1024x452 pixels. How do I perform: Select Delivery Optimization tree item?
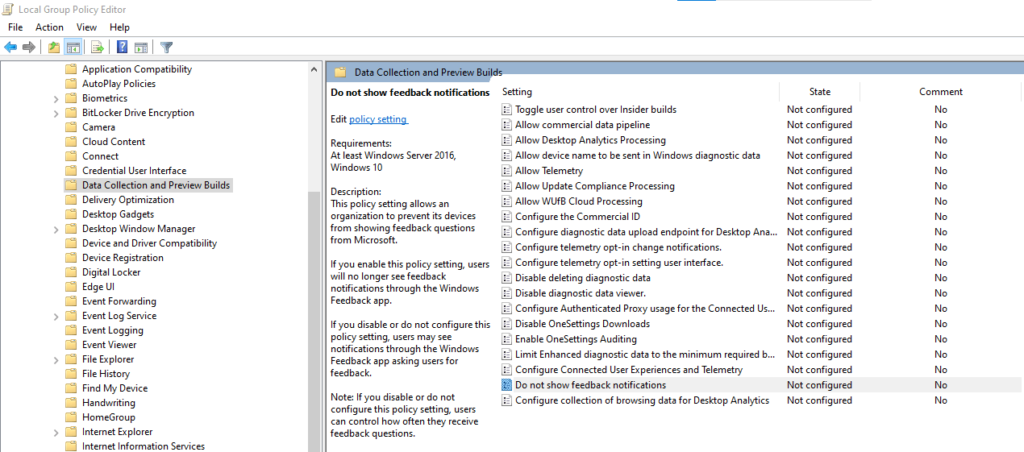click(x=128, y=200)
